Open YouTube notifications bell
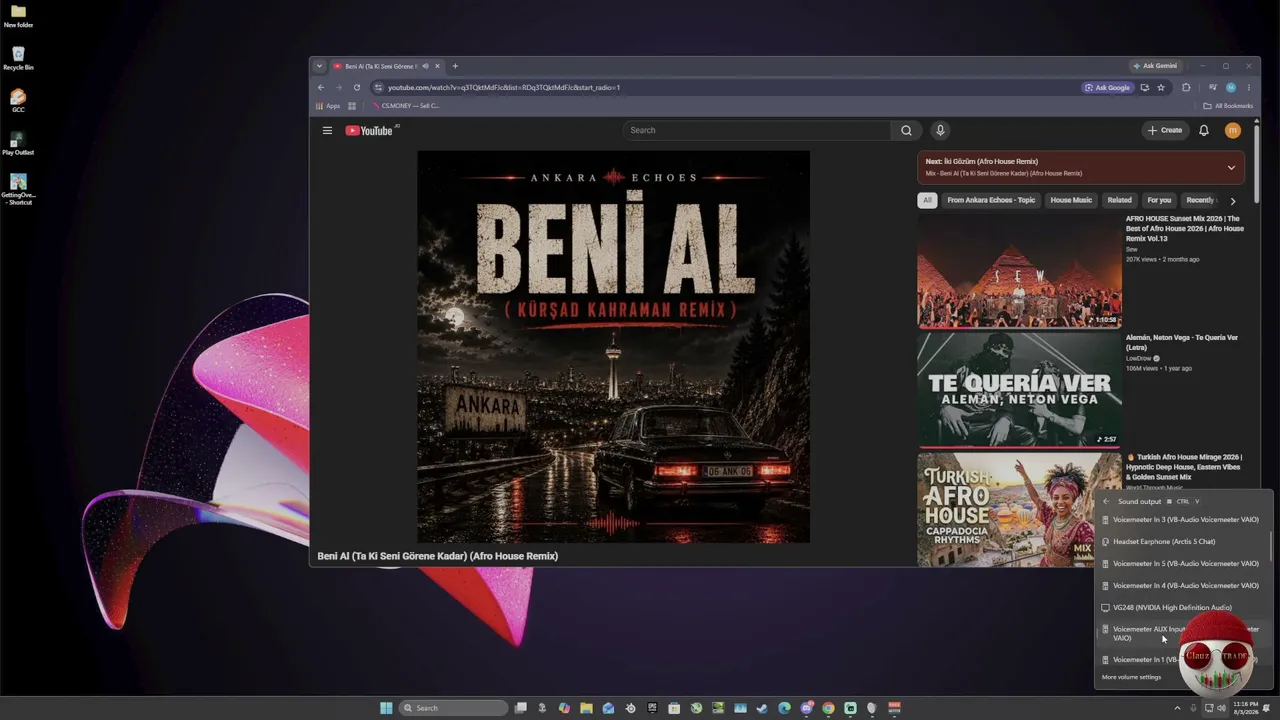Image resolution: width=1280 pixels, height=720 pixels. click(x=1204, y=130)
